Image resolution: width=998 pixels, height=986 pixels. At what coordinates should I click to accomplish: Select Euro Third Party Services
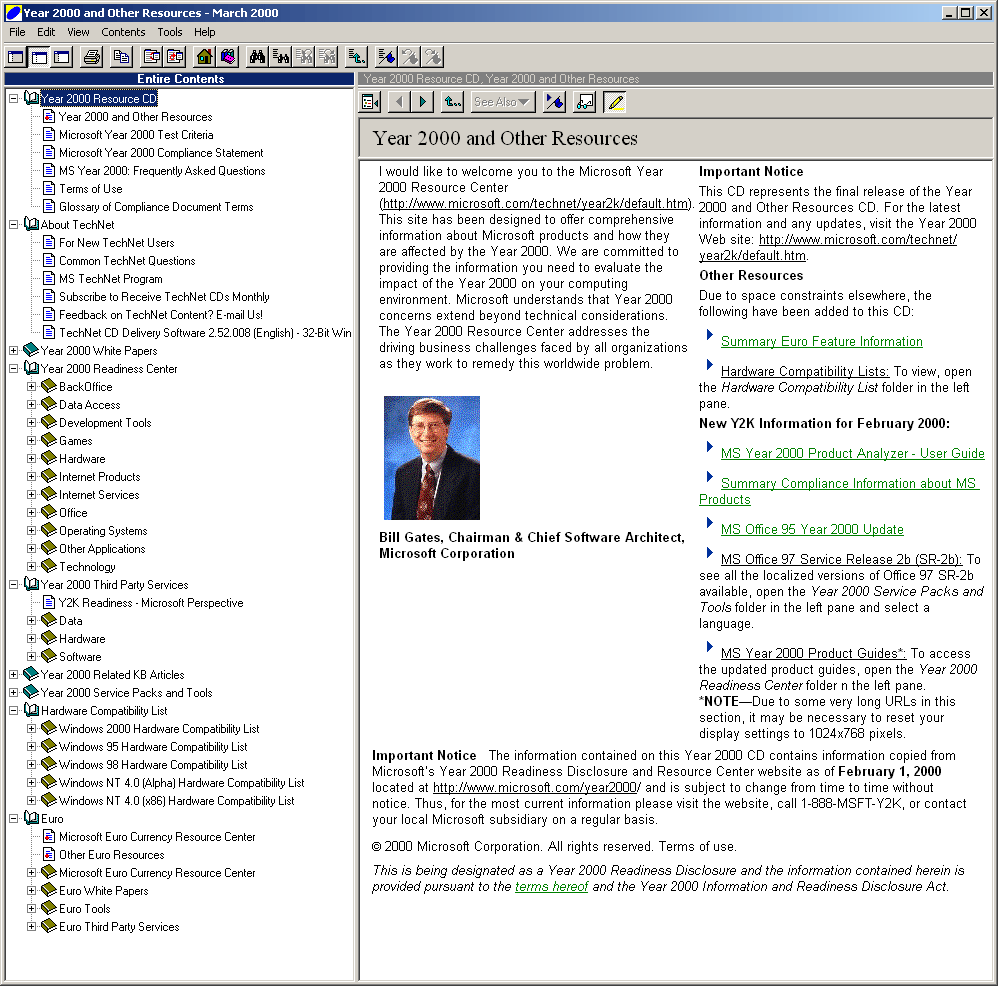tap(119, 927)
